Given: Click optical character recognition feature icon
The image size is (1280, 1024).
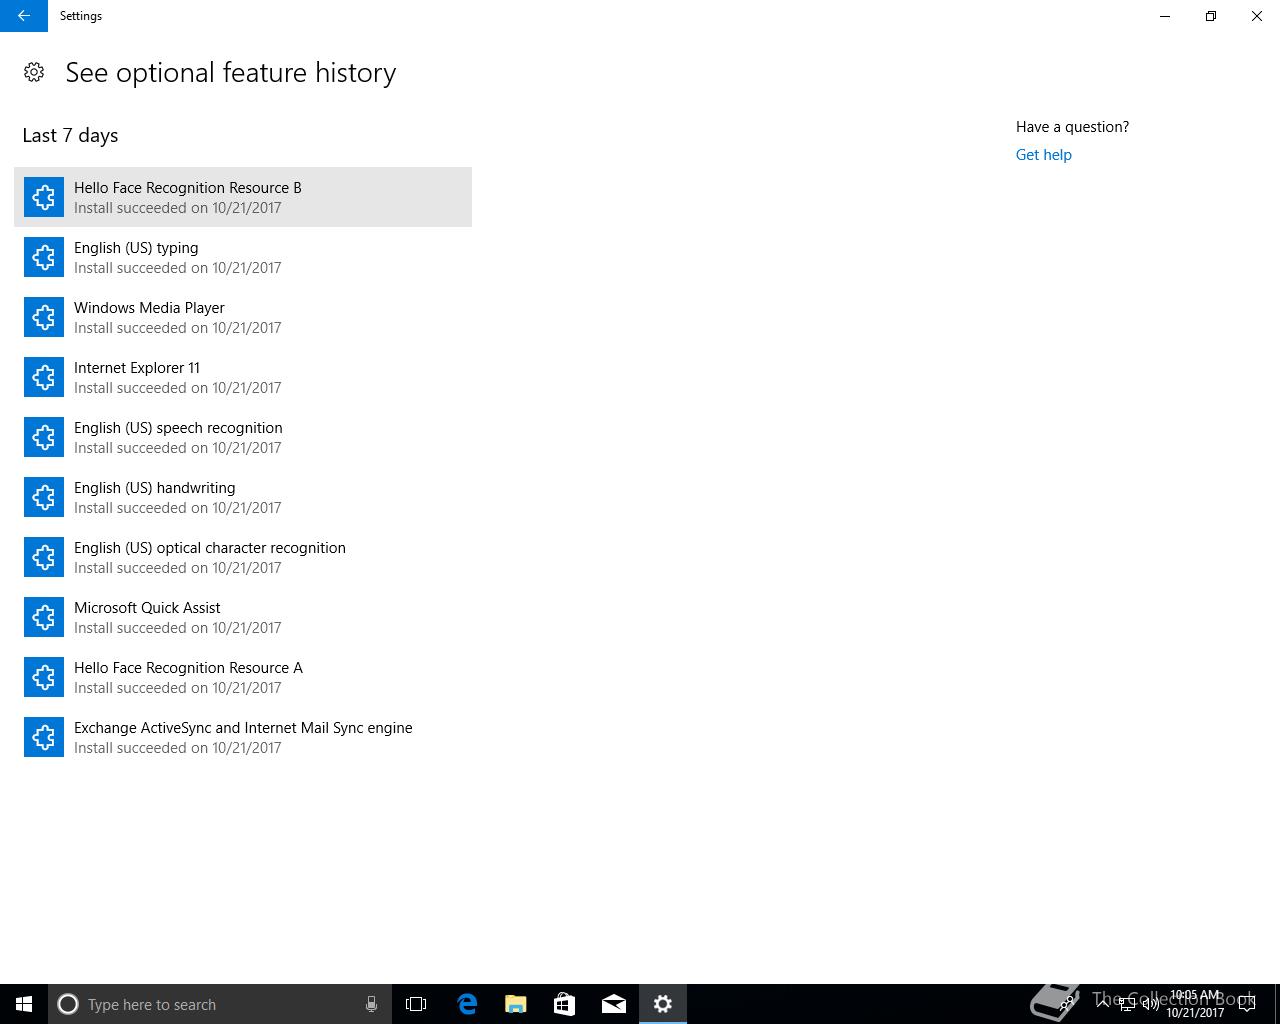Looking at the screenshot, I should point(44,557).
